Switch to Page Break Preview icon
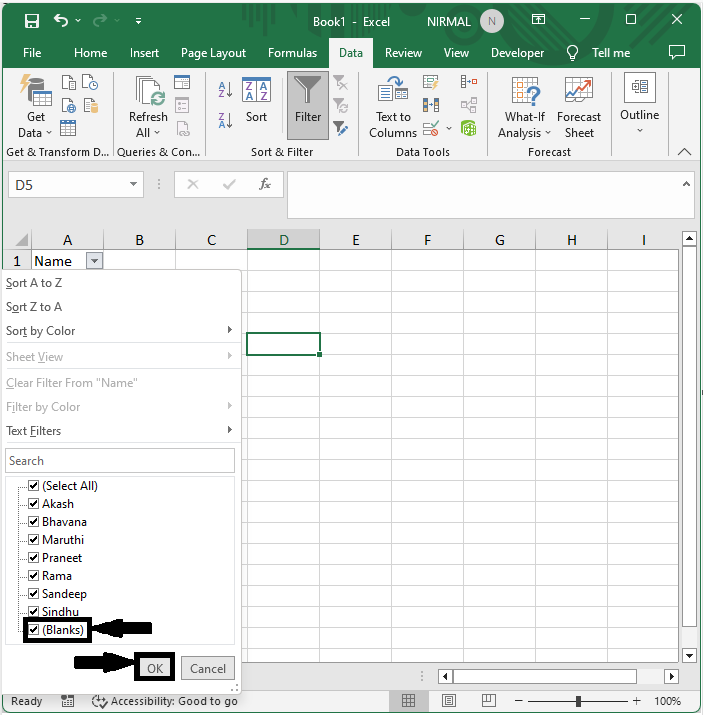 point(489,700)
